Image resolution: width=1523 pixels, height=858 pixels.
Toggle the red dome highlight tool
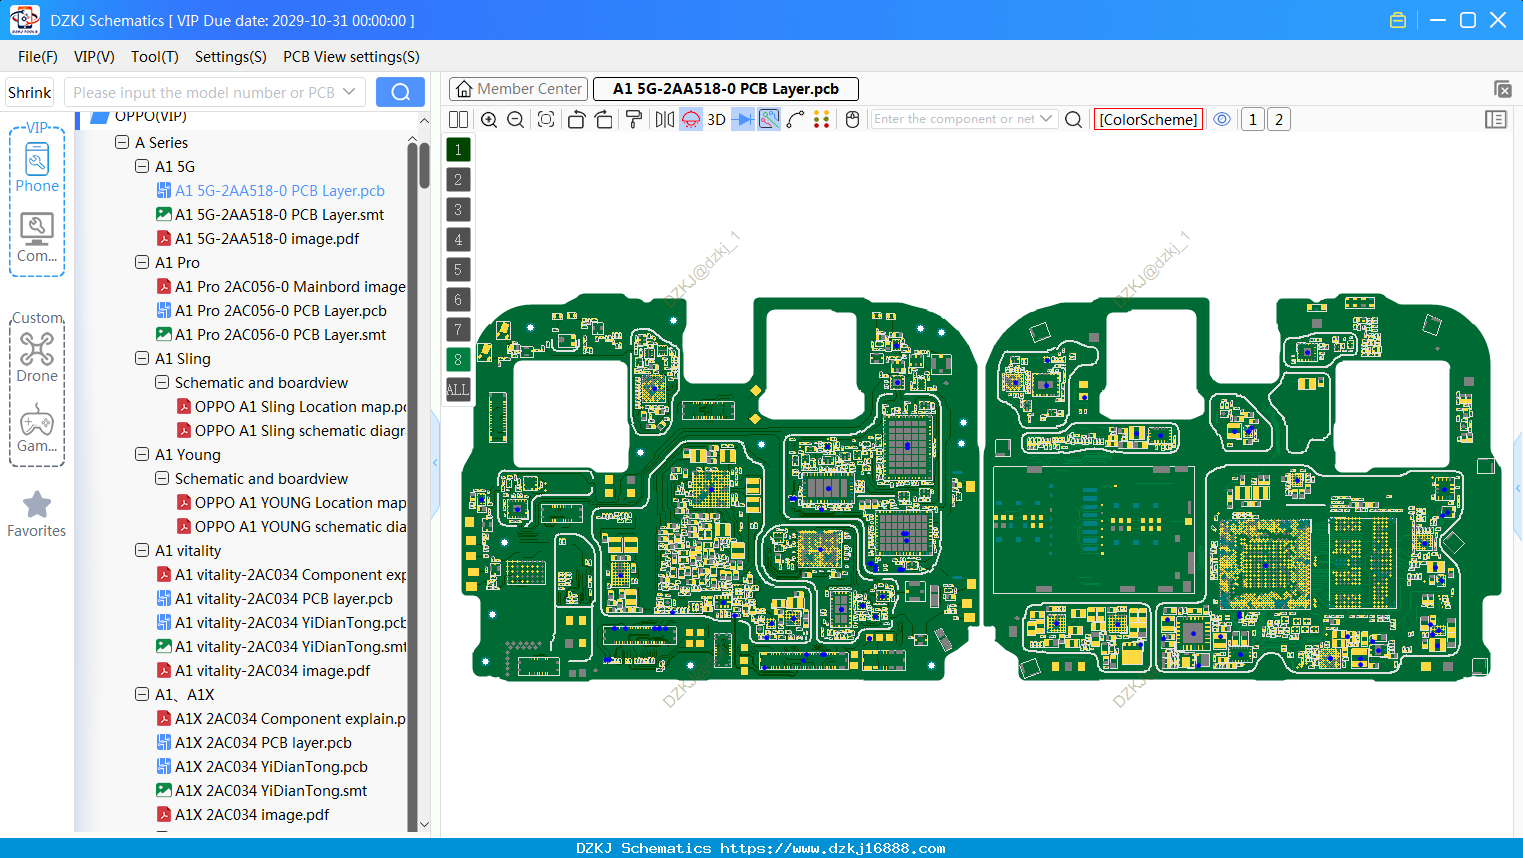tap(691, 120)
